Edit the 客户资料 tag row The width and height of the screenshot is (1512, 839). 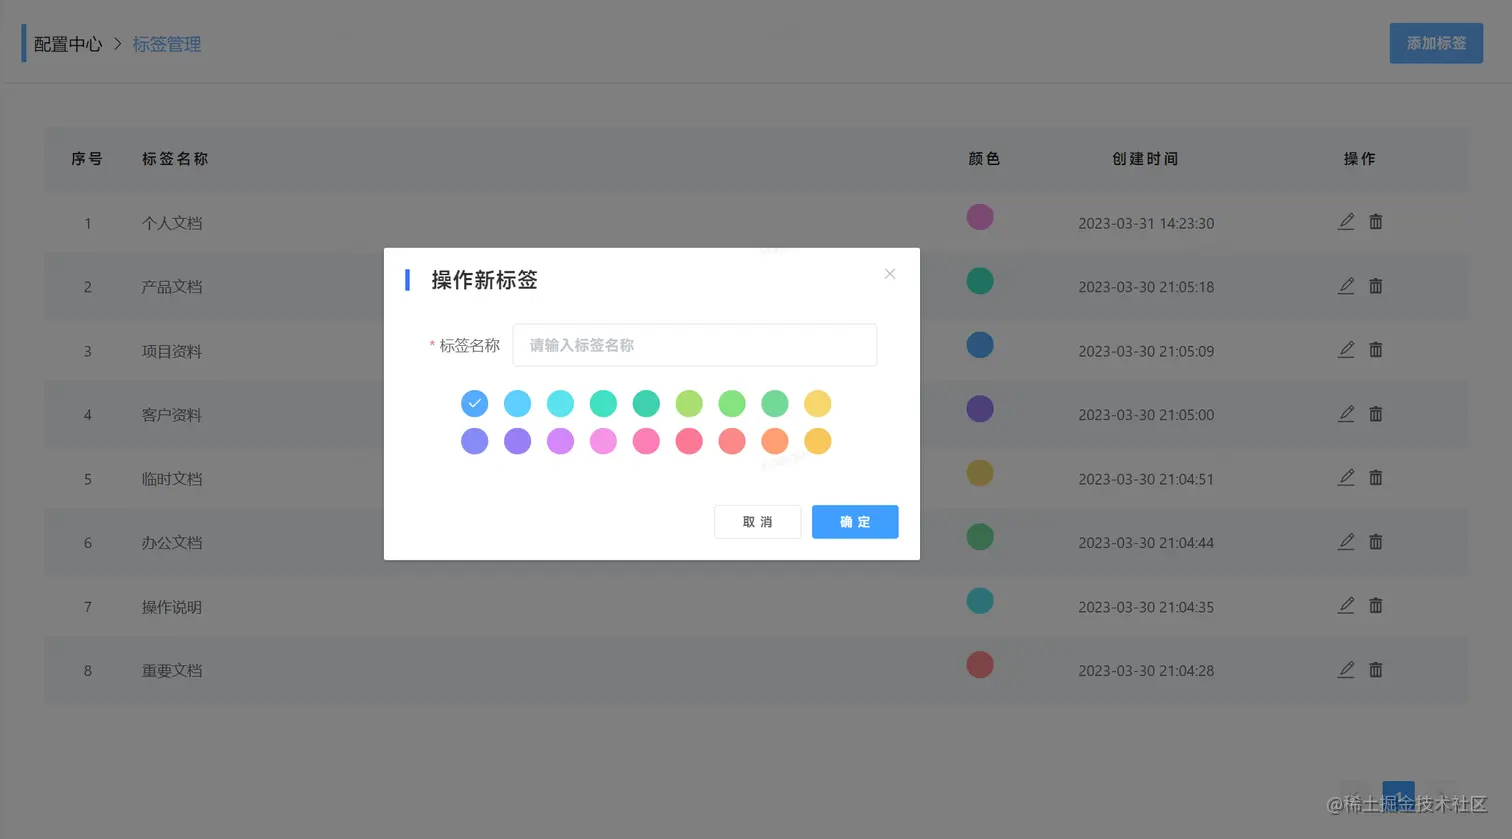pyautogui.click(x=1346, y=414)
